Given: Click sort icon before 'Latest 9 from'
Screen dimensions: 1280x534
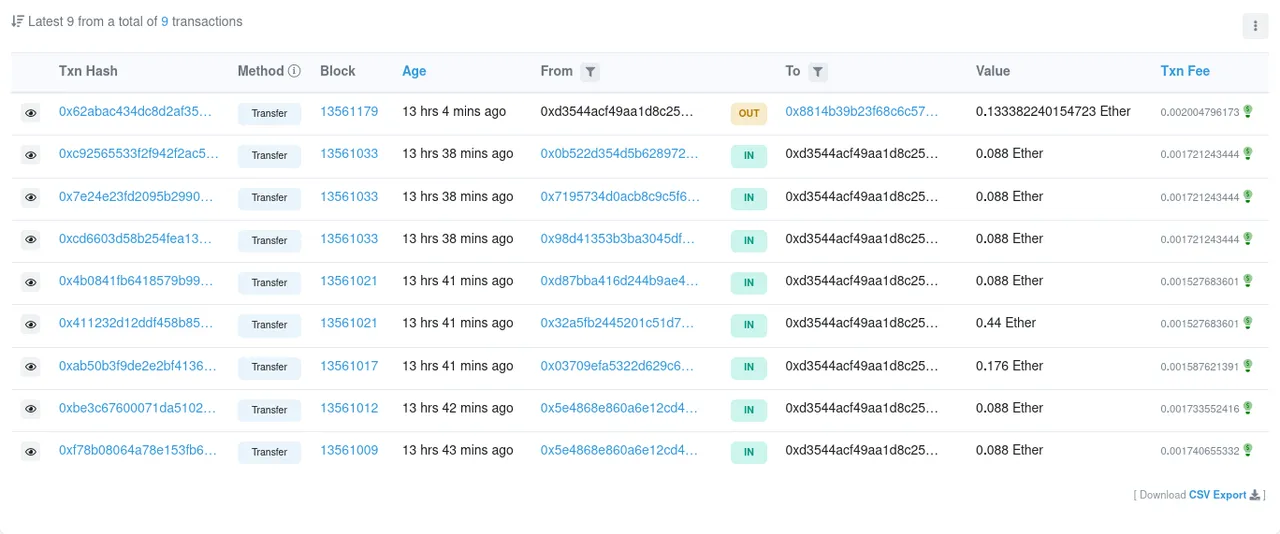Looking at the screenshot, I should (x=17, y=21).
